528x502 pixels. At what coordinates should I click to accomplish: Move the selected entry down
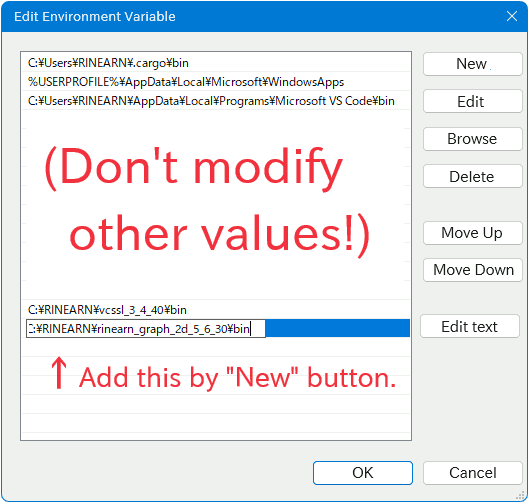(472, 270)
